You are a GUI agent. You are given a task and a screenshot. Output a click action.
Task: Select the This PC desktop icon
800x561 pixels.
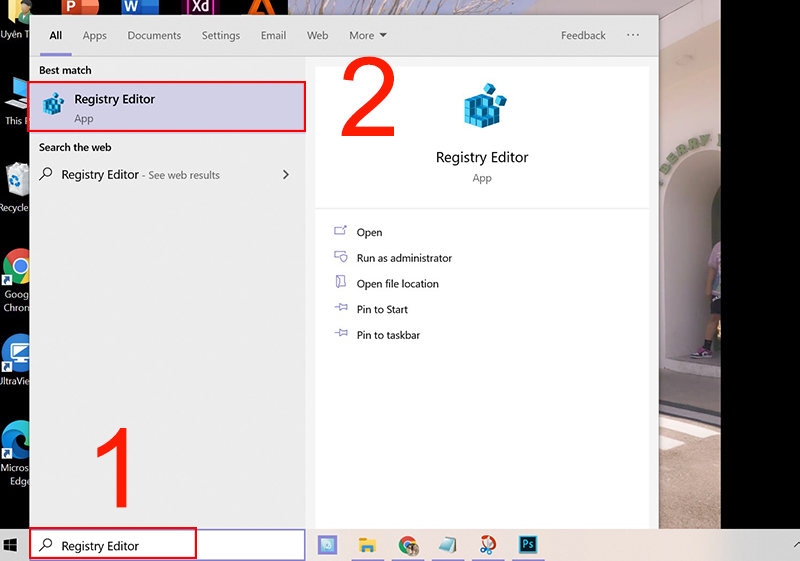(15, 101)
